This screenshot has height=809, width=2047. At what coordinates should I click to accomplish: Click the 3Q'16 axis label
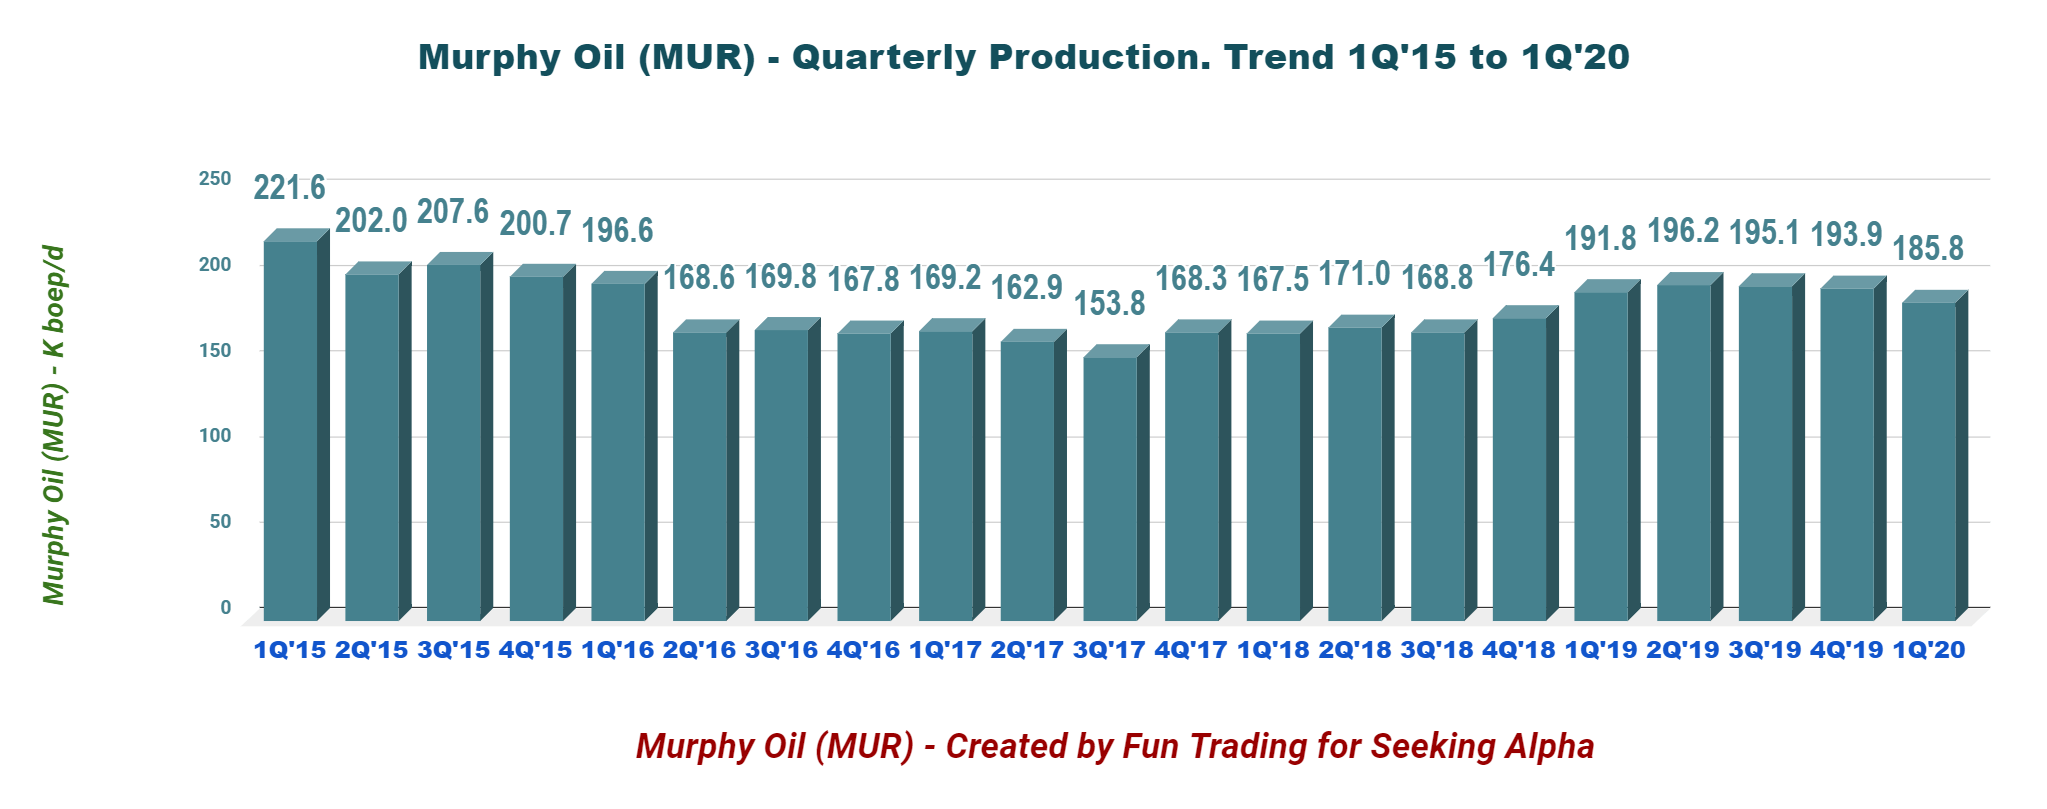click(x=782, y=650)
